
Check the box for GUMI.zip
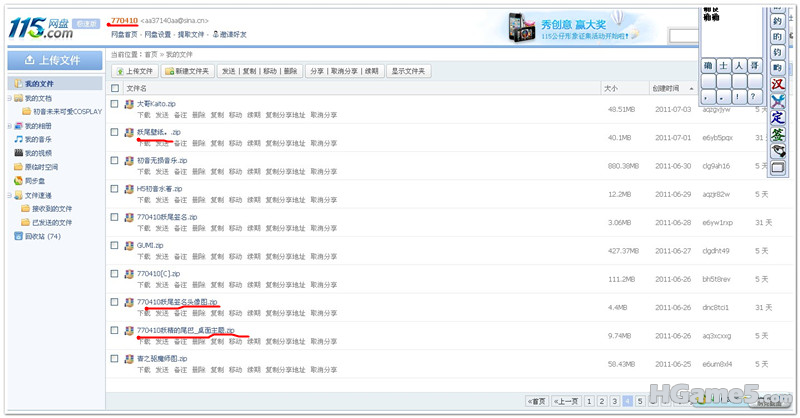[x=115, y=245]
